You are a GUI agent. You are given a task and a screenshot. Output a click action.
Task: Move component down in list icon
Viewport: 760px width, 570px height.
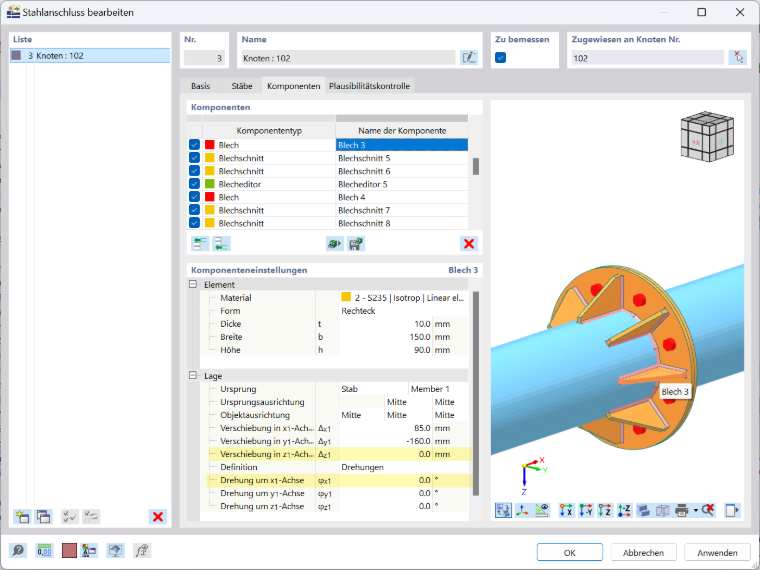coord(222,243)
